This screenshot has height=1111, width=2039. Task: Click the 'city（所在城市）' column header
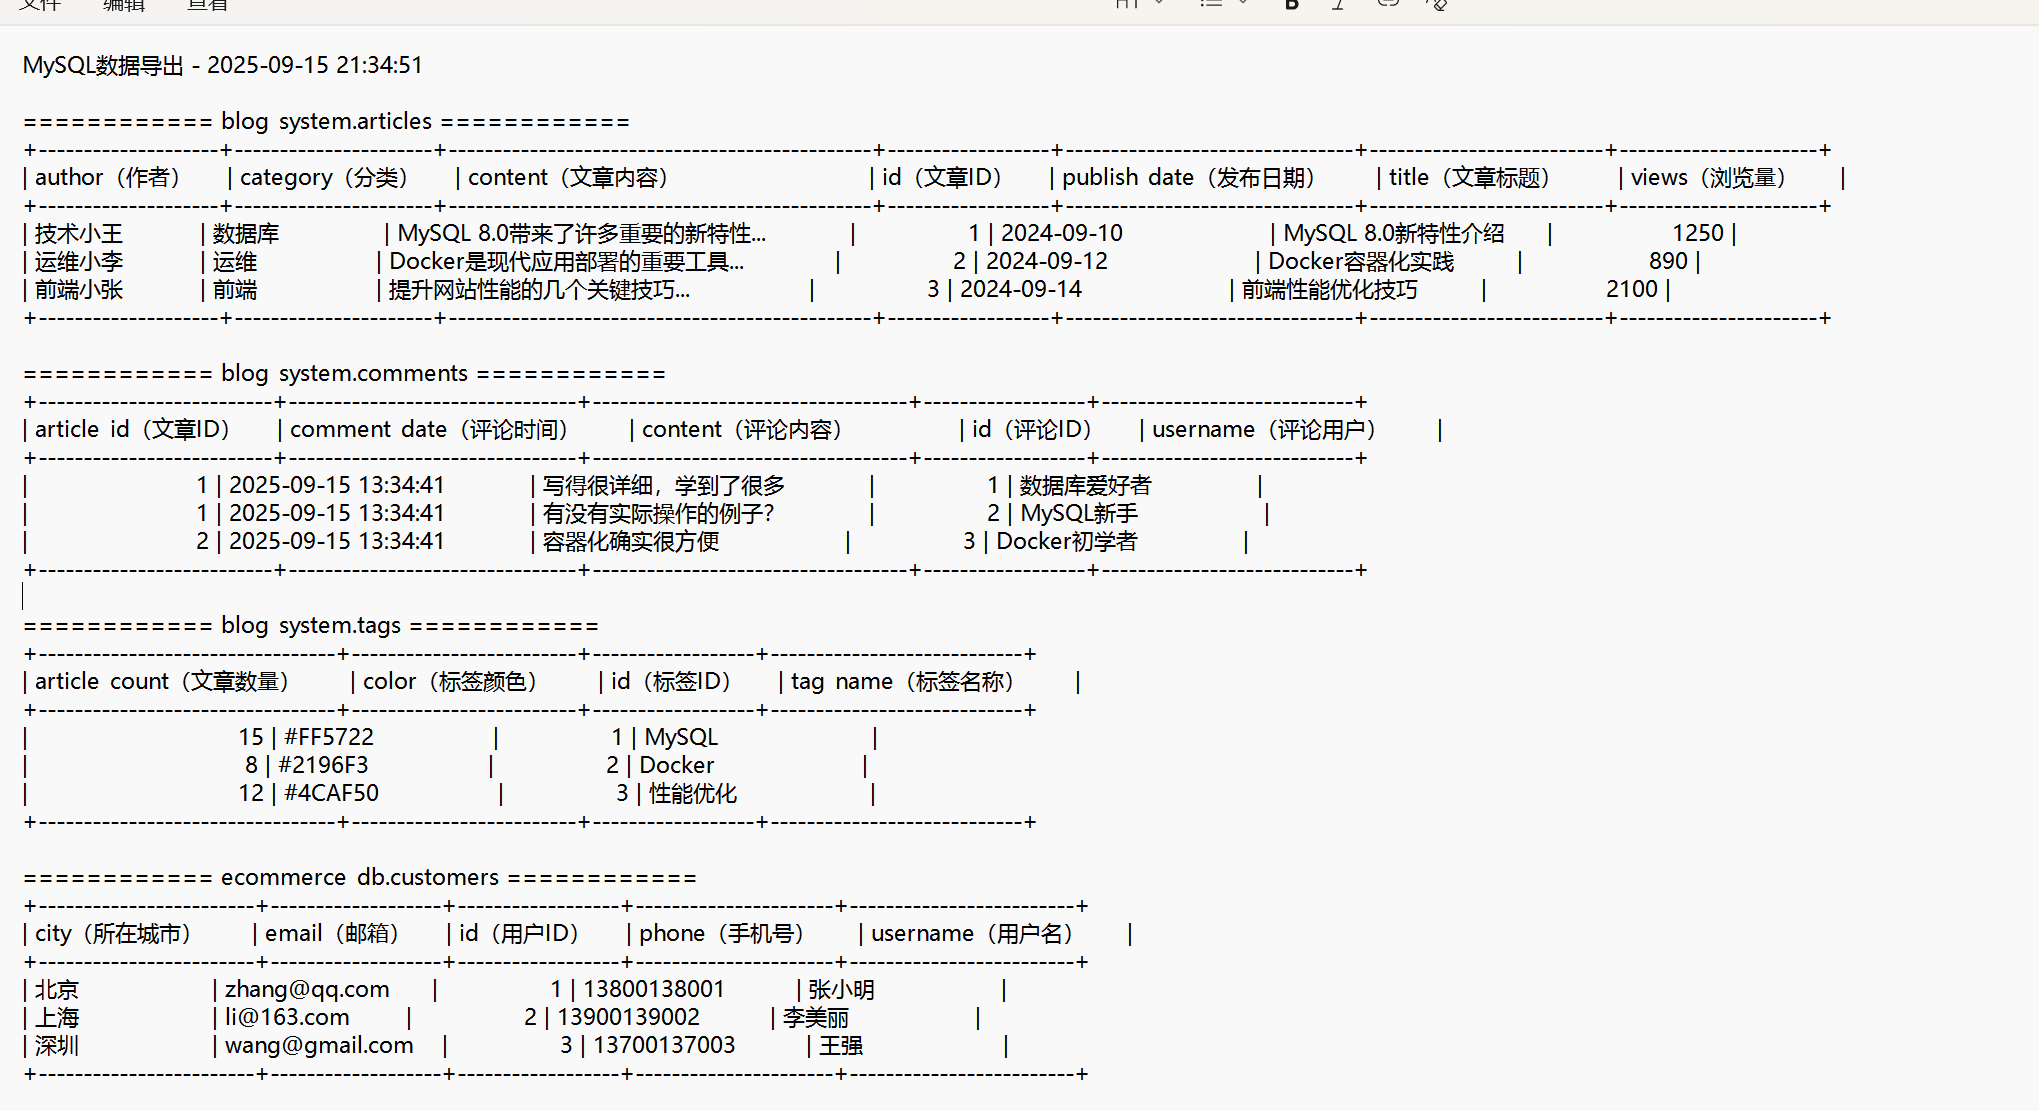(x=113, y=933)
